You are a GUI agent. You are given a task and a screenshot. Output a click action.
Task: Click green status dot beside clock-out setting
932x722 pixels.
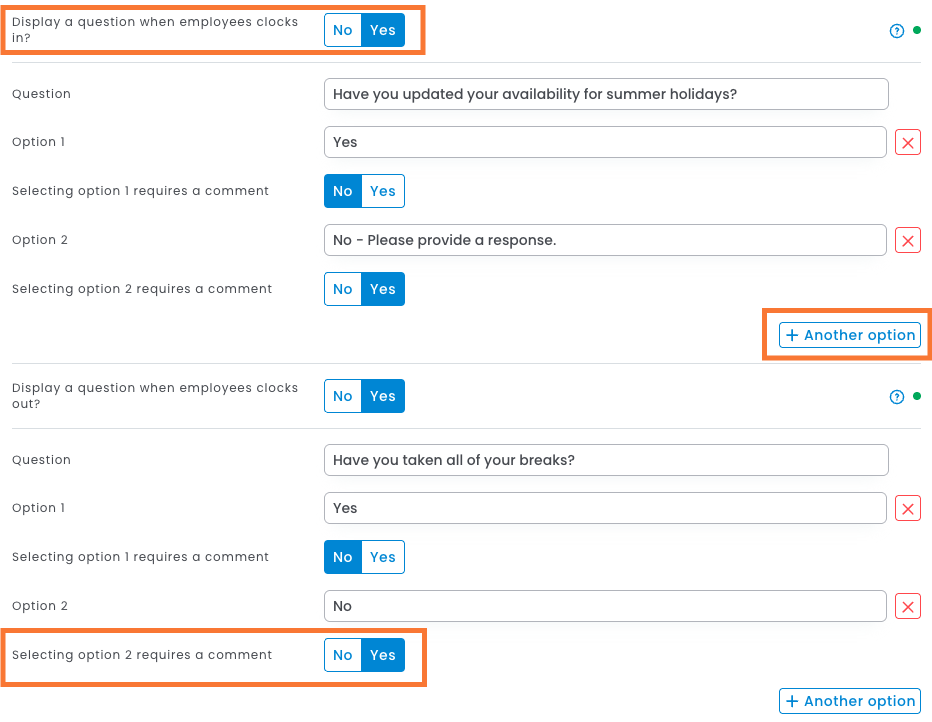coord(917,396)
